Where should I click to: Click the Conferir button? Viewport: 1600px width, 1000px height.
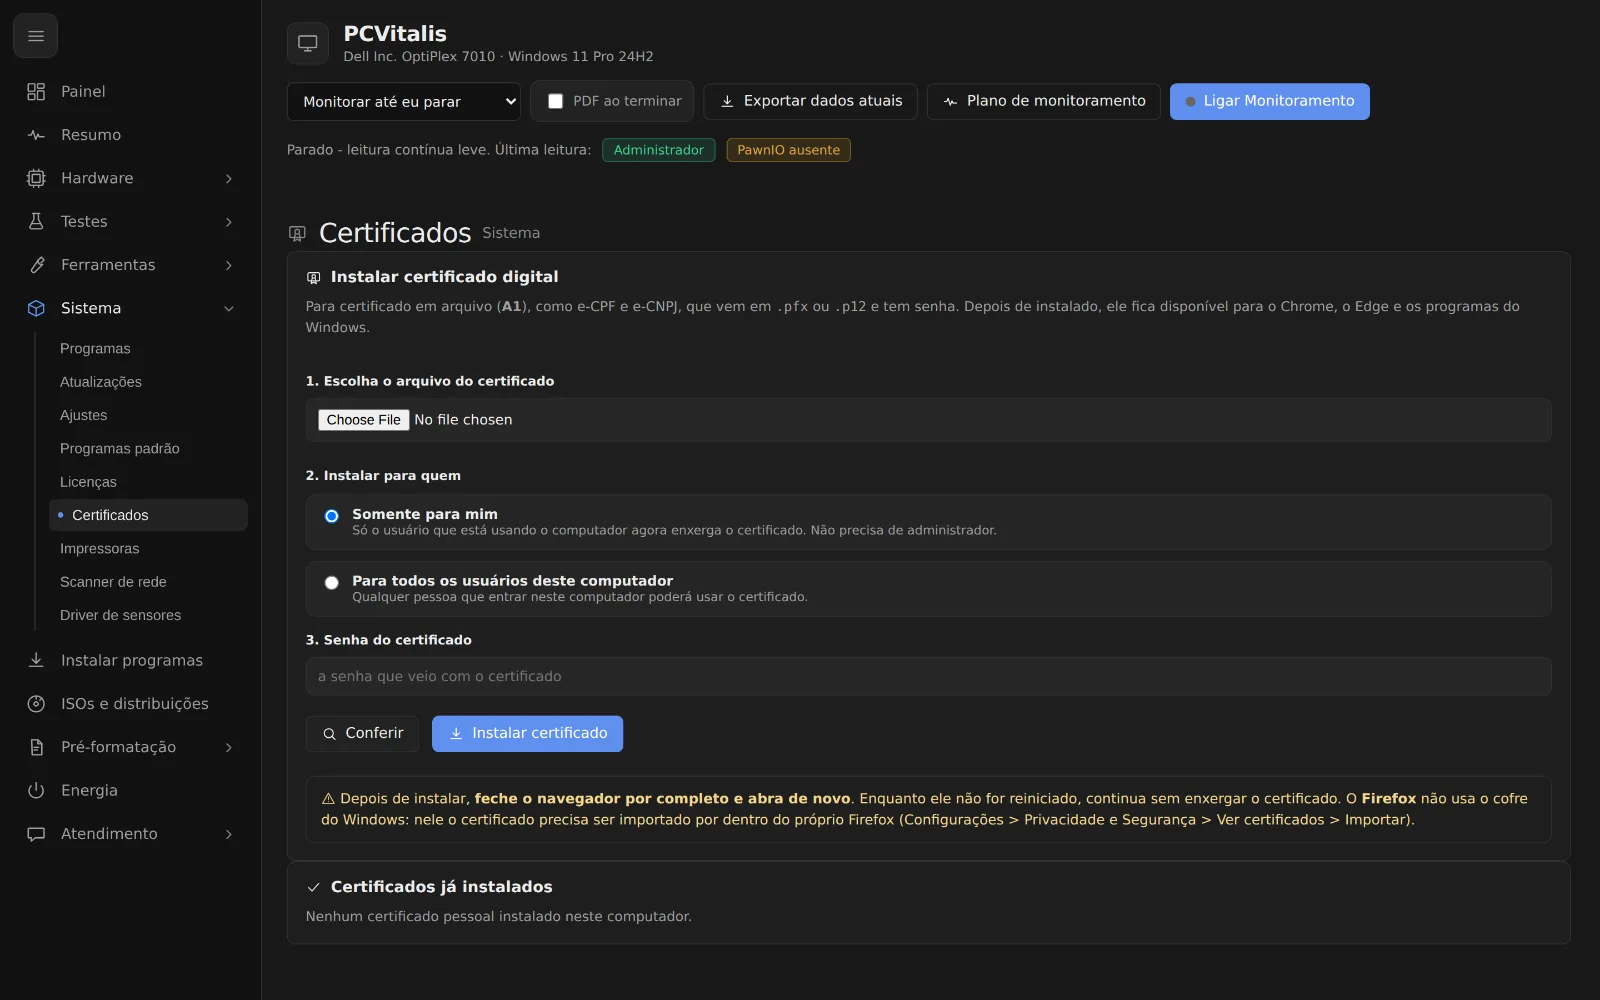click(x=362, y=733)
